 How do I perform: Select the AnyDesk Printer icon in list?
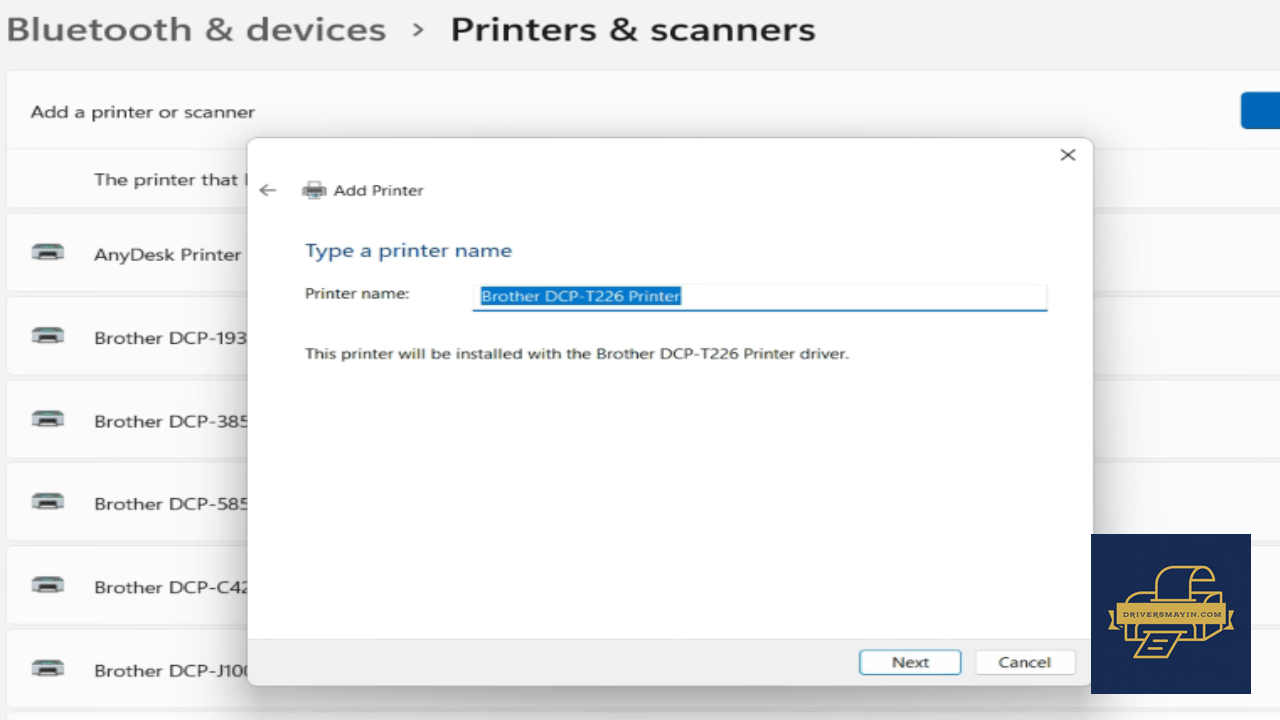pos(48,254)
